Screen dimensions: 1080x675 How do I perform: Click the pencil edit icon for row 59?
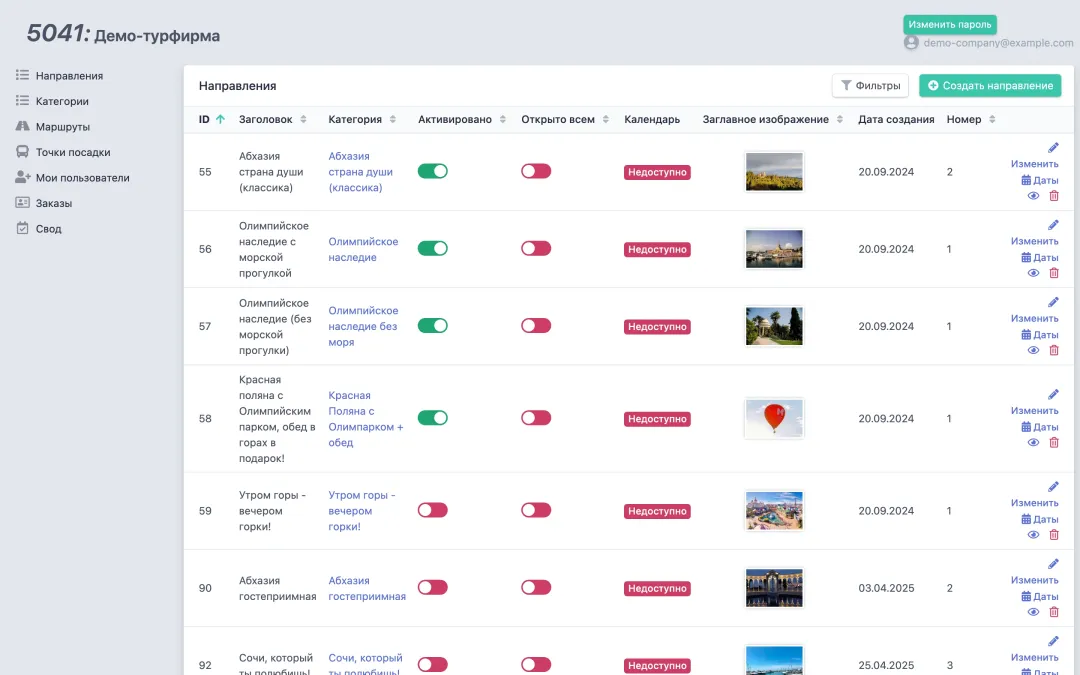[1053, 486]
